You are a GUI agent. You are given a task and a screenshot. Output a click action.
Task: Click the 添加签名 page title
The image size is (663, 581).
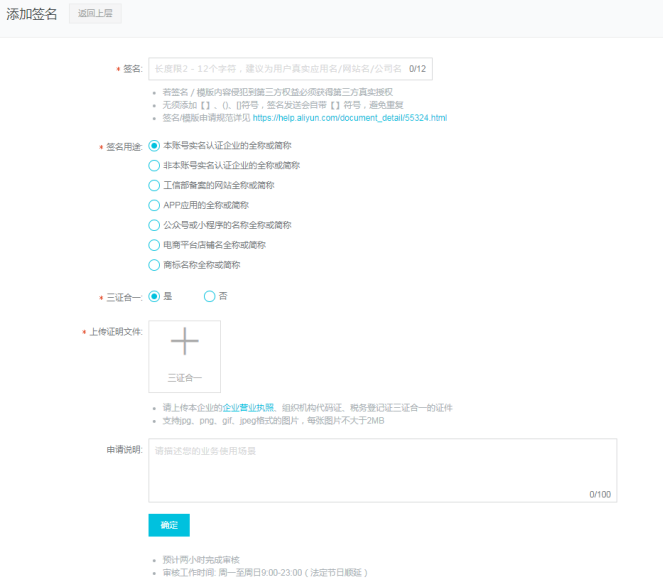(32, 14)
